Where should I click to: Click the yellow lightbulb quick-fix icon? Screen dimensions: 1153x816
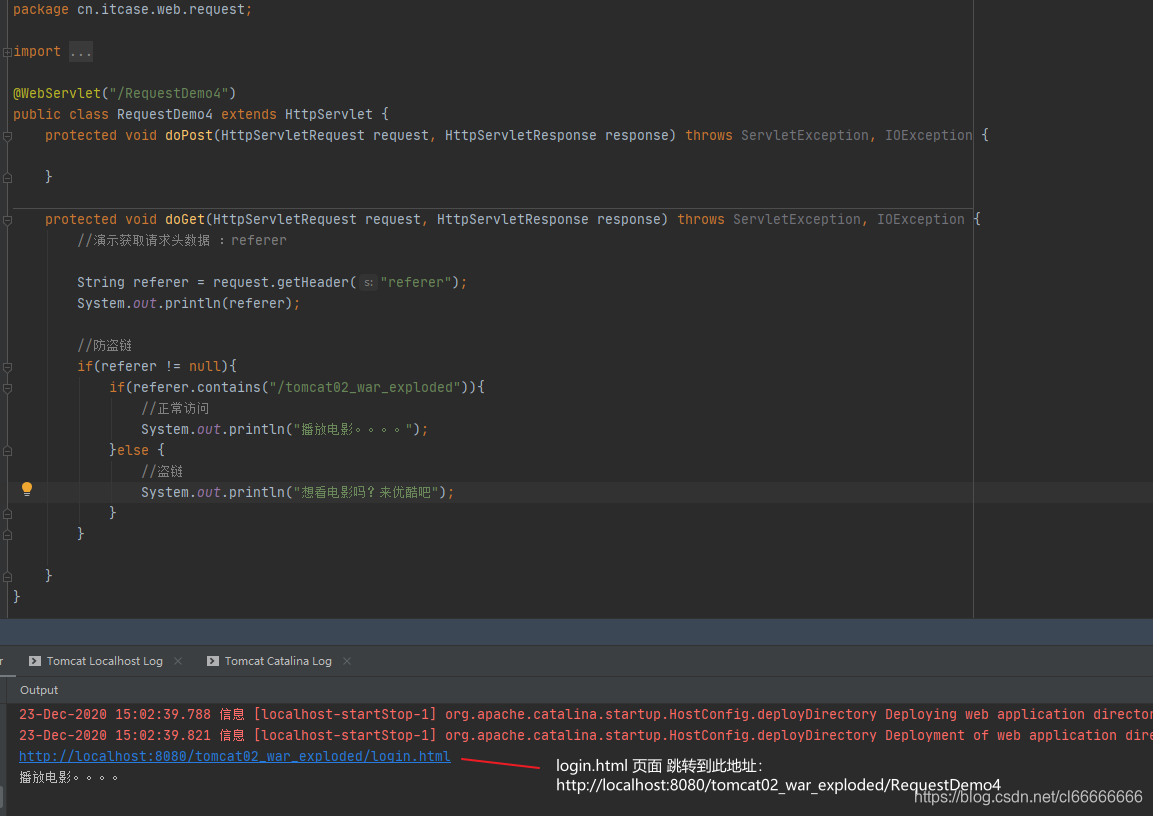(26, 489)
